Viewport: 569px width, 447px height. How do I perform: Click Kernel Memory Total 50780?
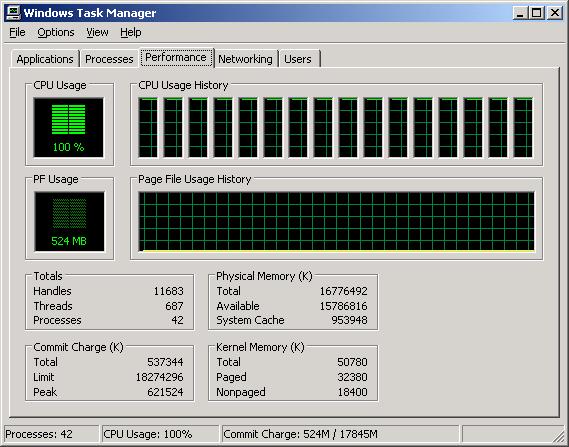point(352,362)
